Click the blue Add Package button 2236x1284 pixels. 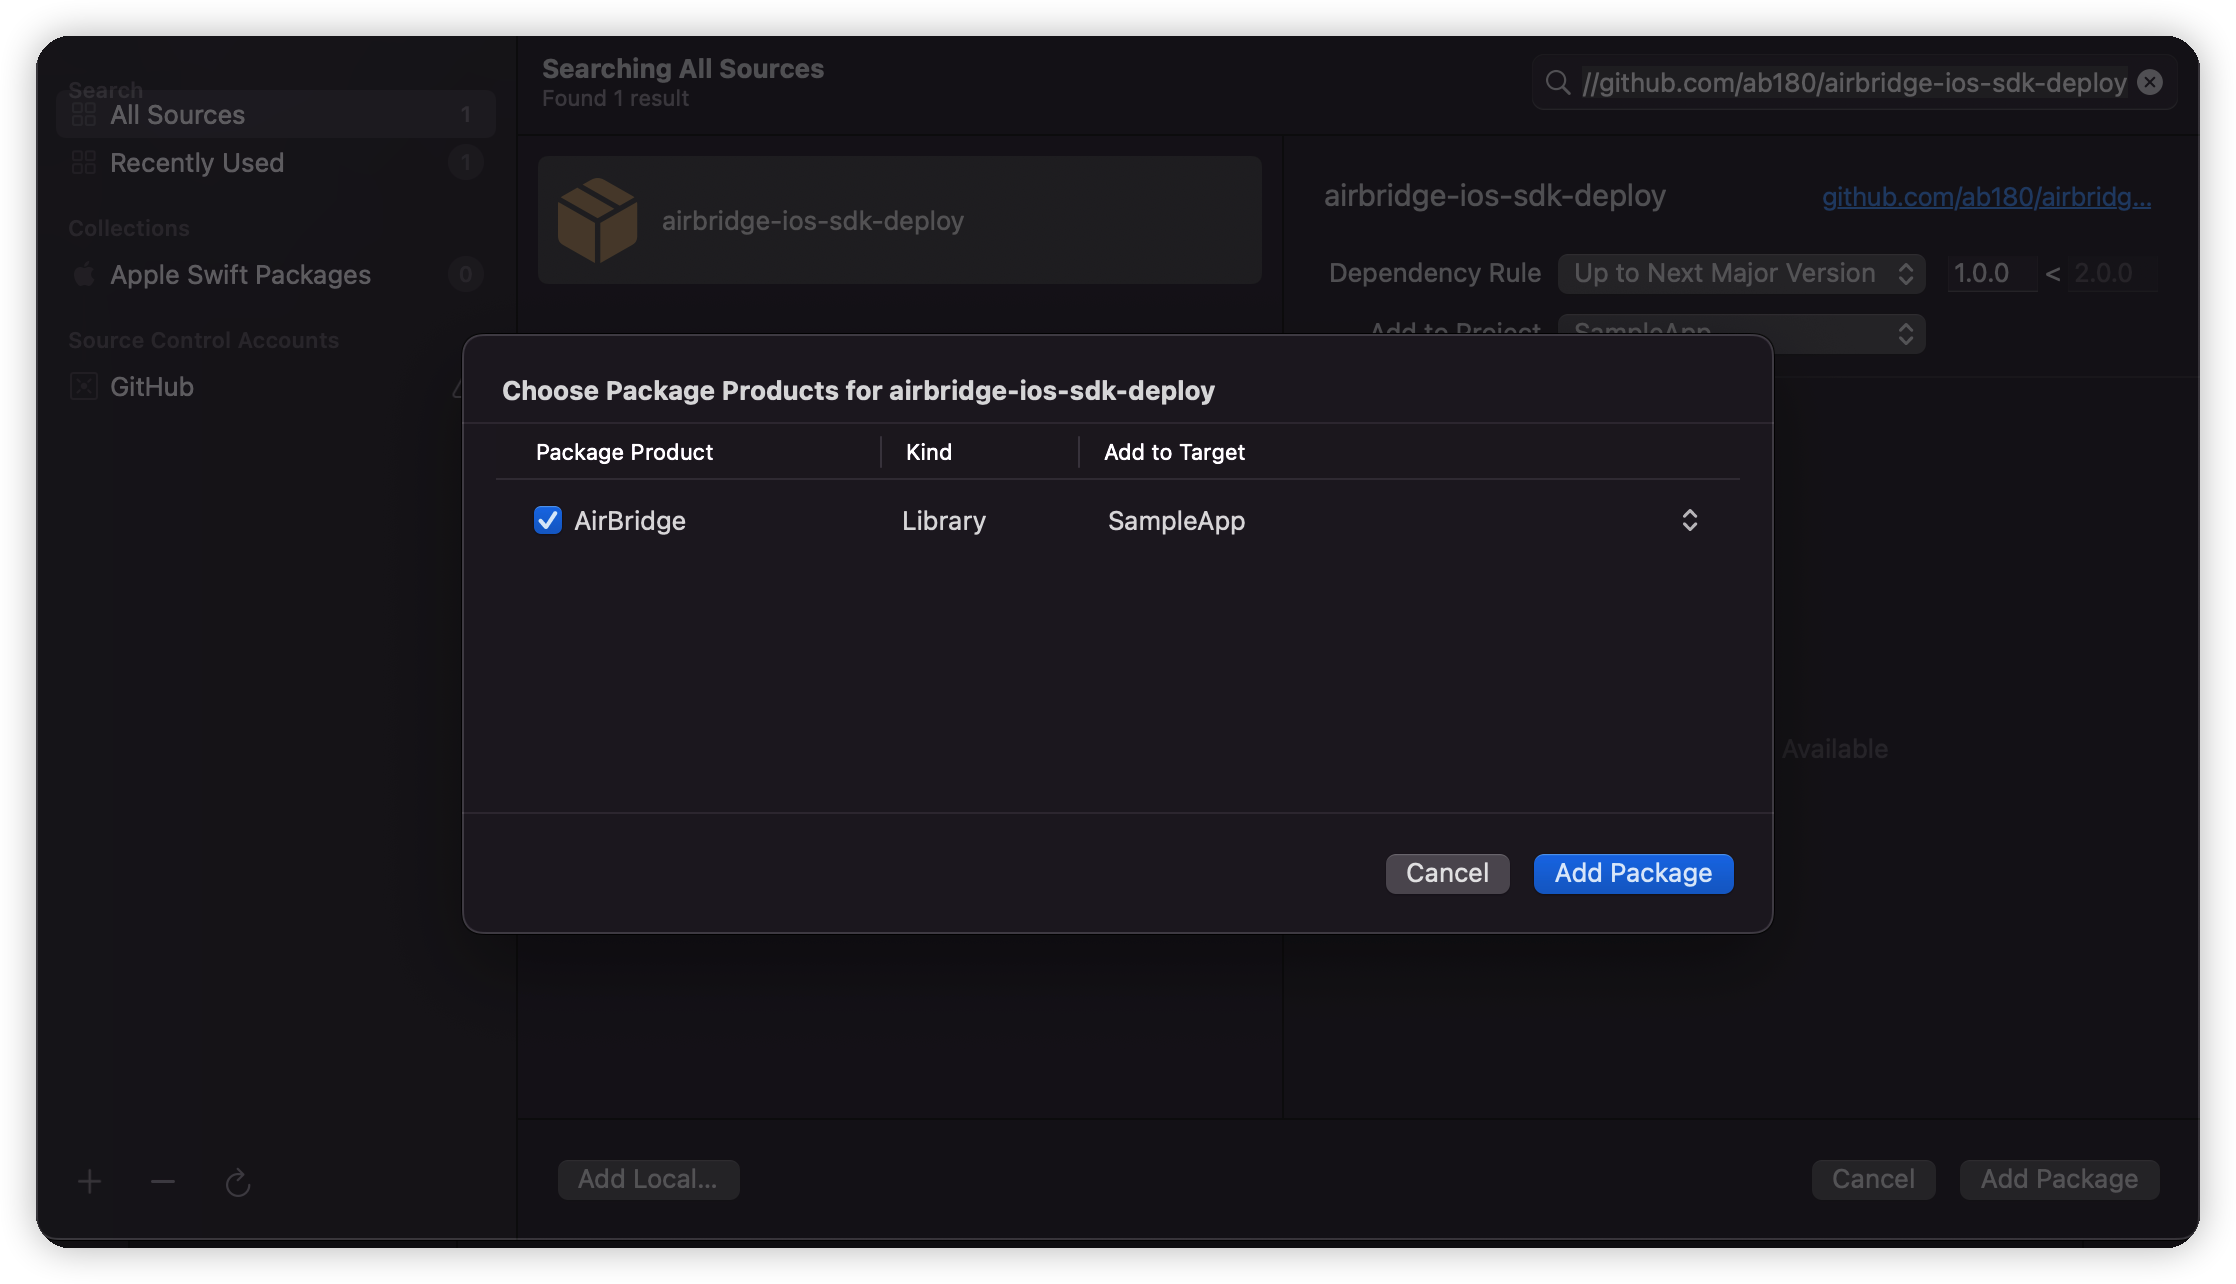point(1633,873)
